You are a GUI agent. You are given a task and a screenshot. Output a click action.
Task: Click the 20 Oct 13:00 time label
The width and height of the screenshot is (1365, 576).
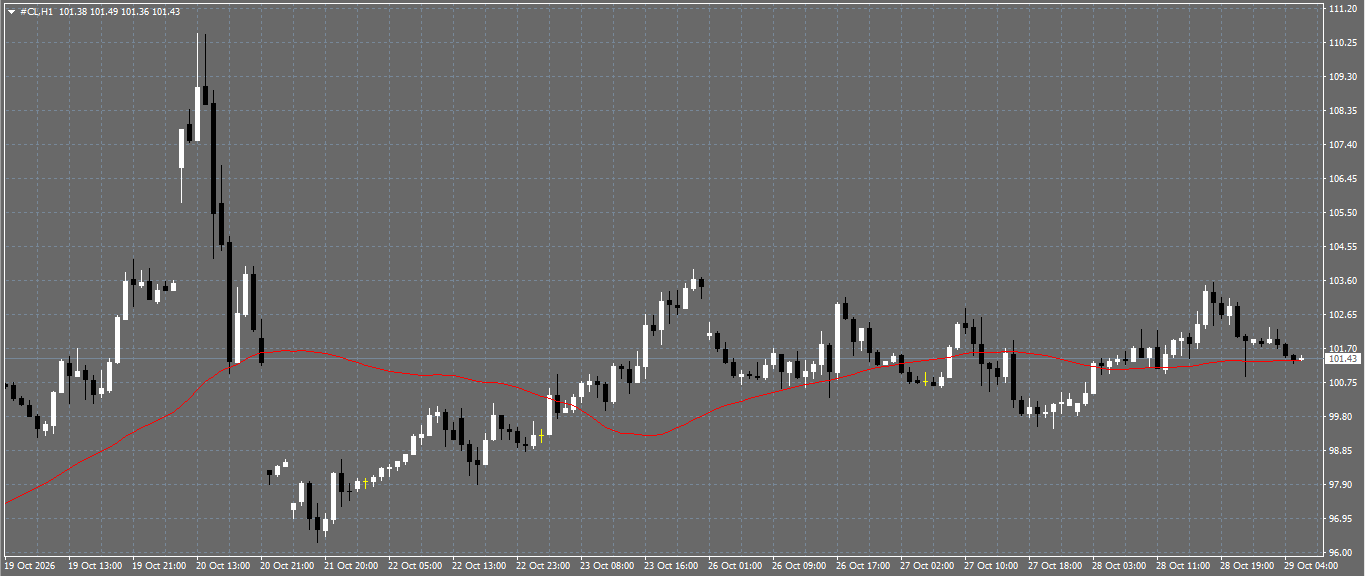point(224,566)
